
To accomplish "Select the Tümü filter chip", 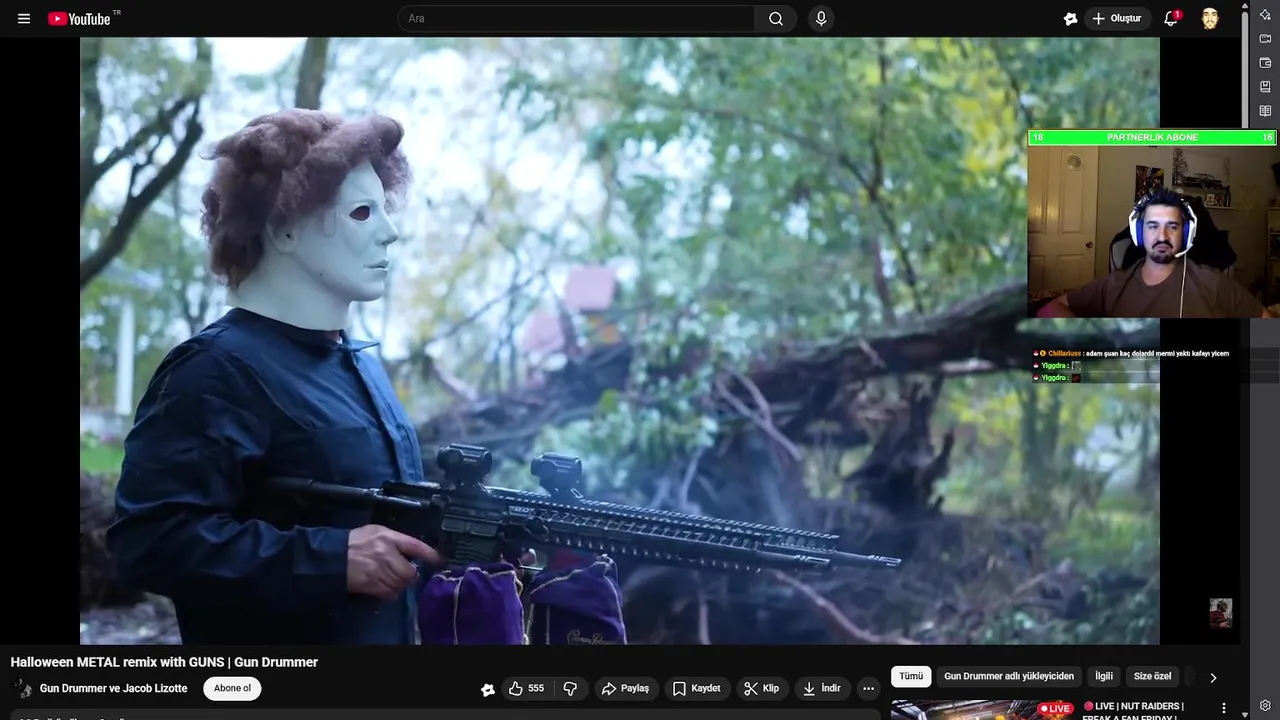I will [911, 676].
